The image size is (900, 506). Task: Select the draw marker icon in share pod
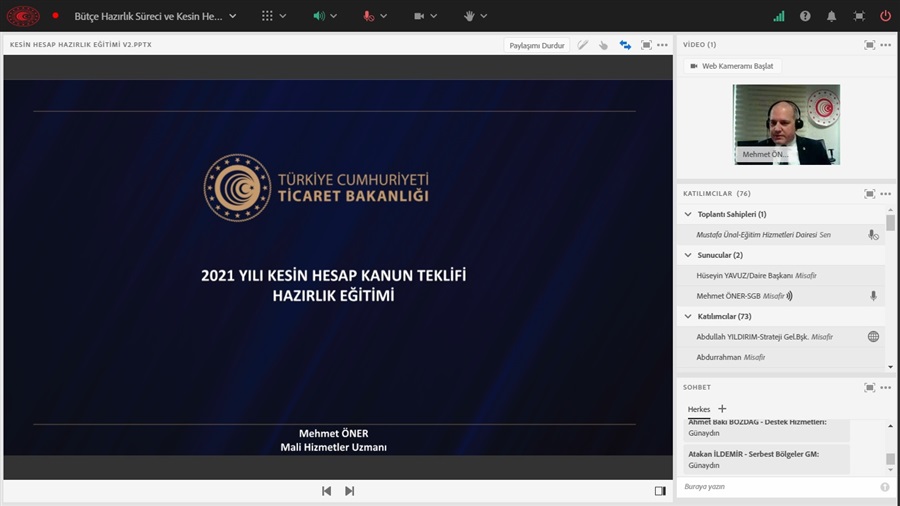(583, 45)
